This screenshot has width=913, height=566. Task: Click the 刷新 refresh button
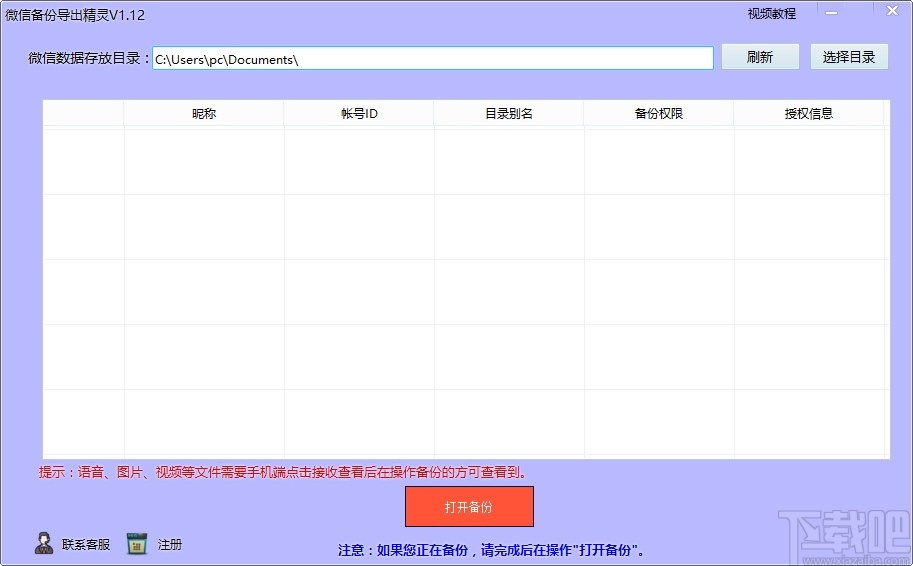pos(760,57)
